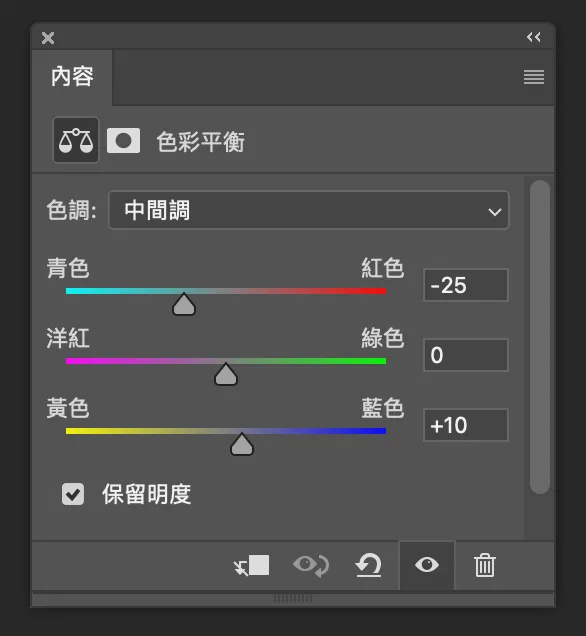Click the clip to layer icon
This screenshot has width=586, height=636.
pyautogui.click(x=251, y=565)
